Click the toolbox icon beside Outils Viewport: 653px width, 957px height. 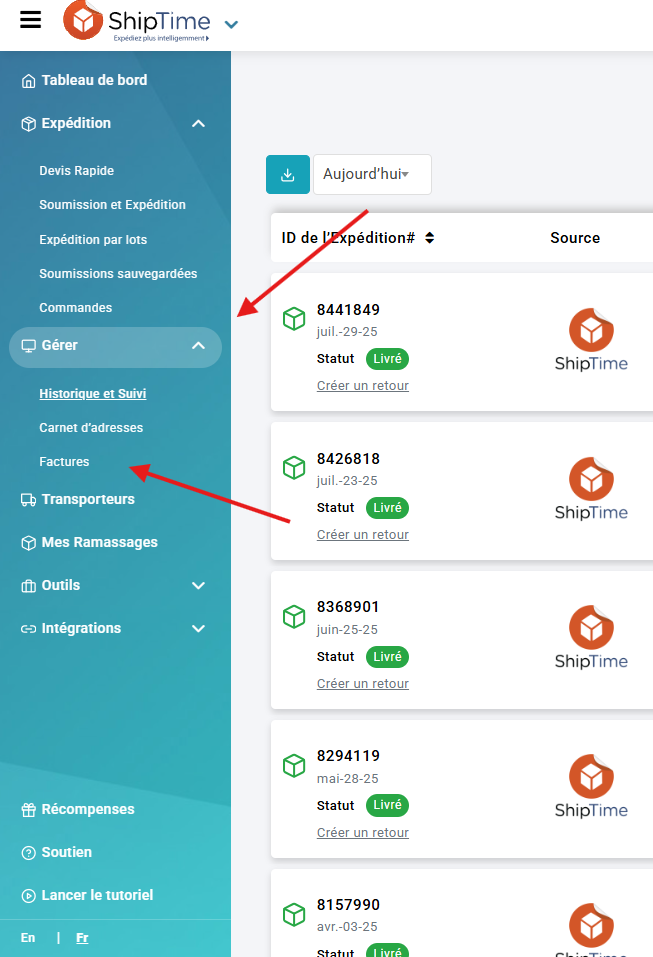point(28,586)
